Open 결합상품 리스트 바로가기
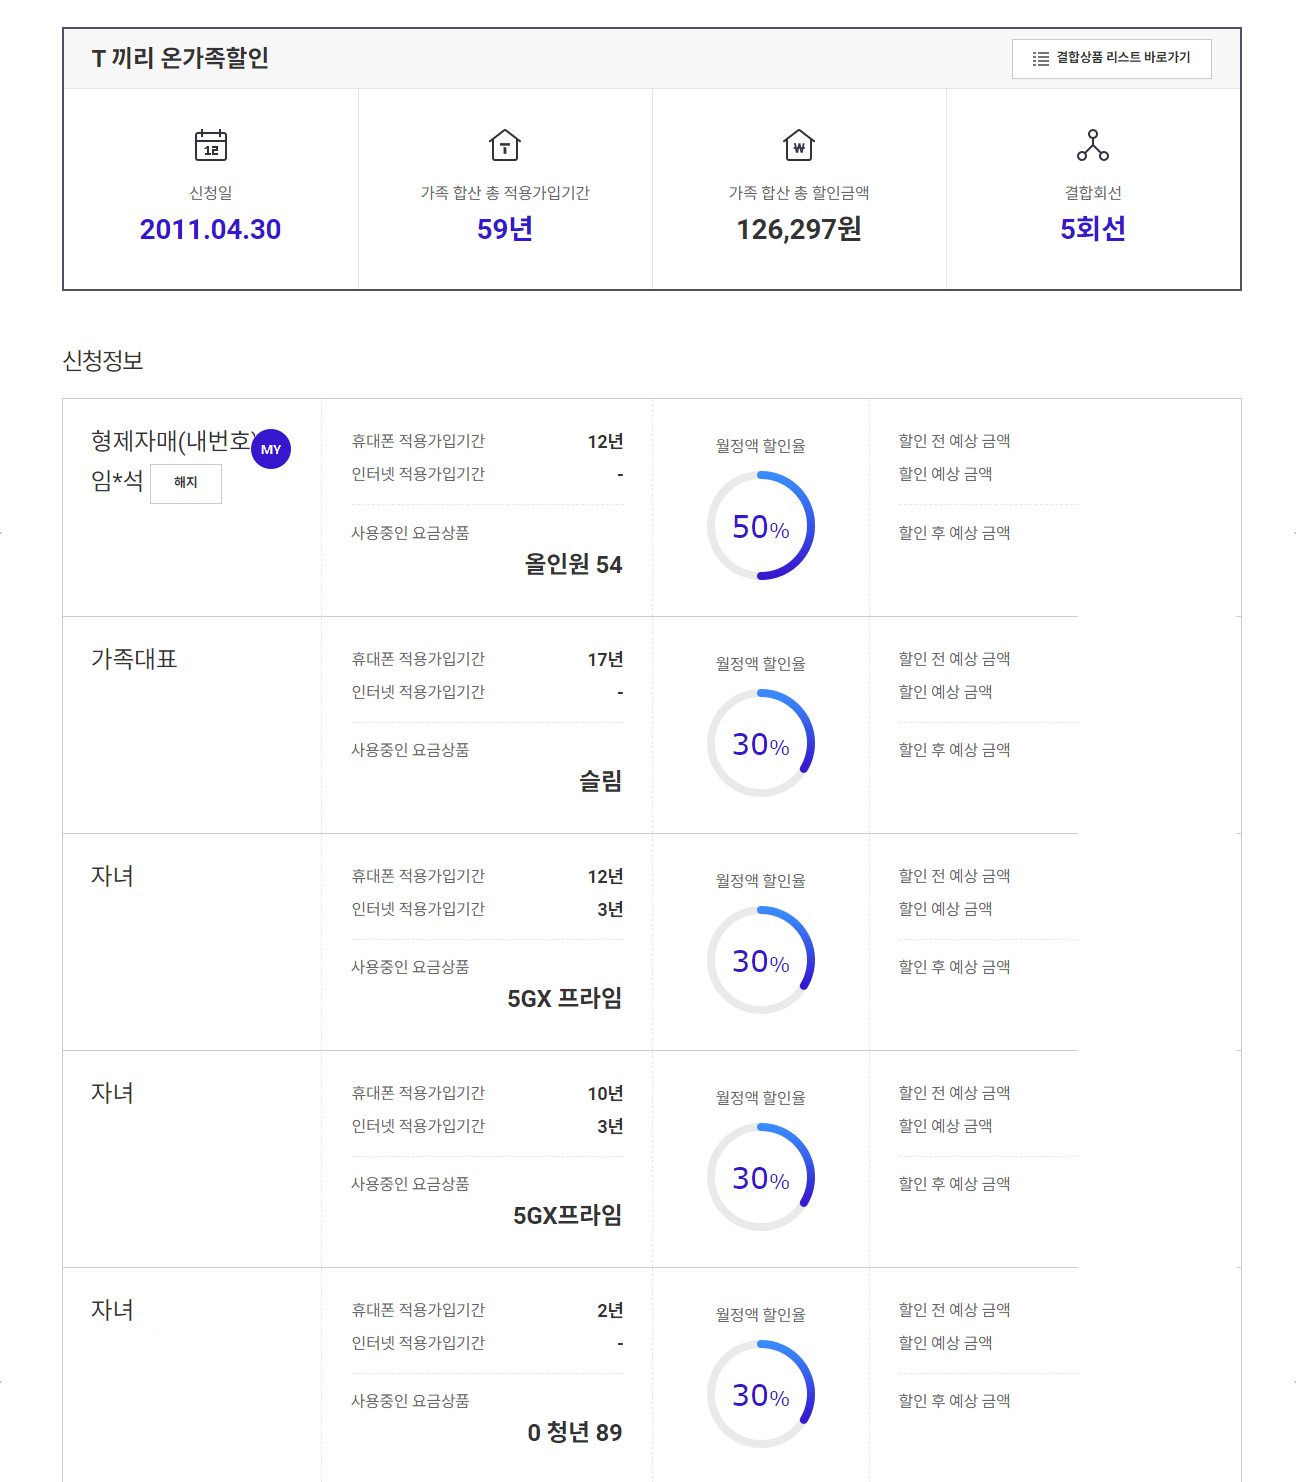Viewport: 1296px width, 1482px height. [x=1111, y=59]
